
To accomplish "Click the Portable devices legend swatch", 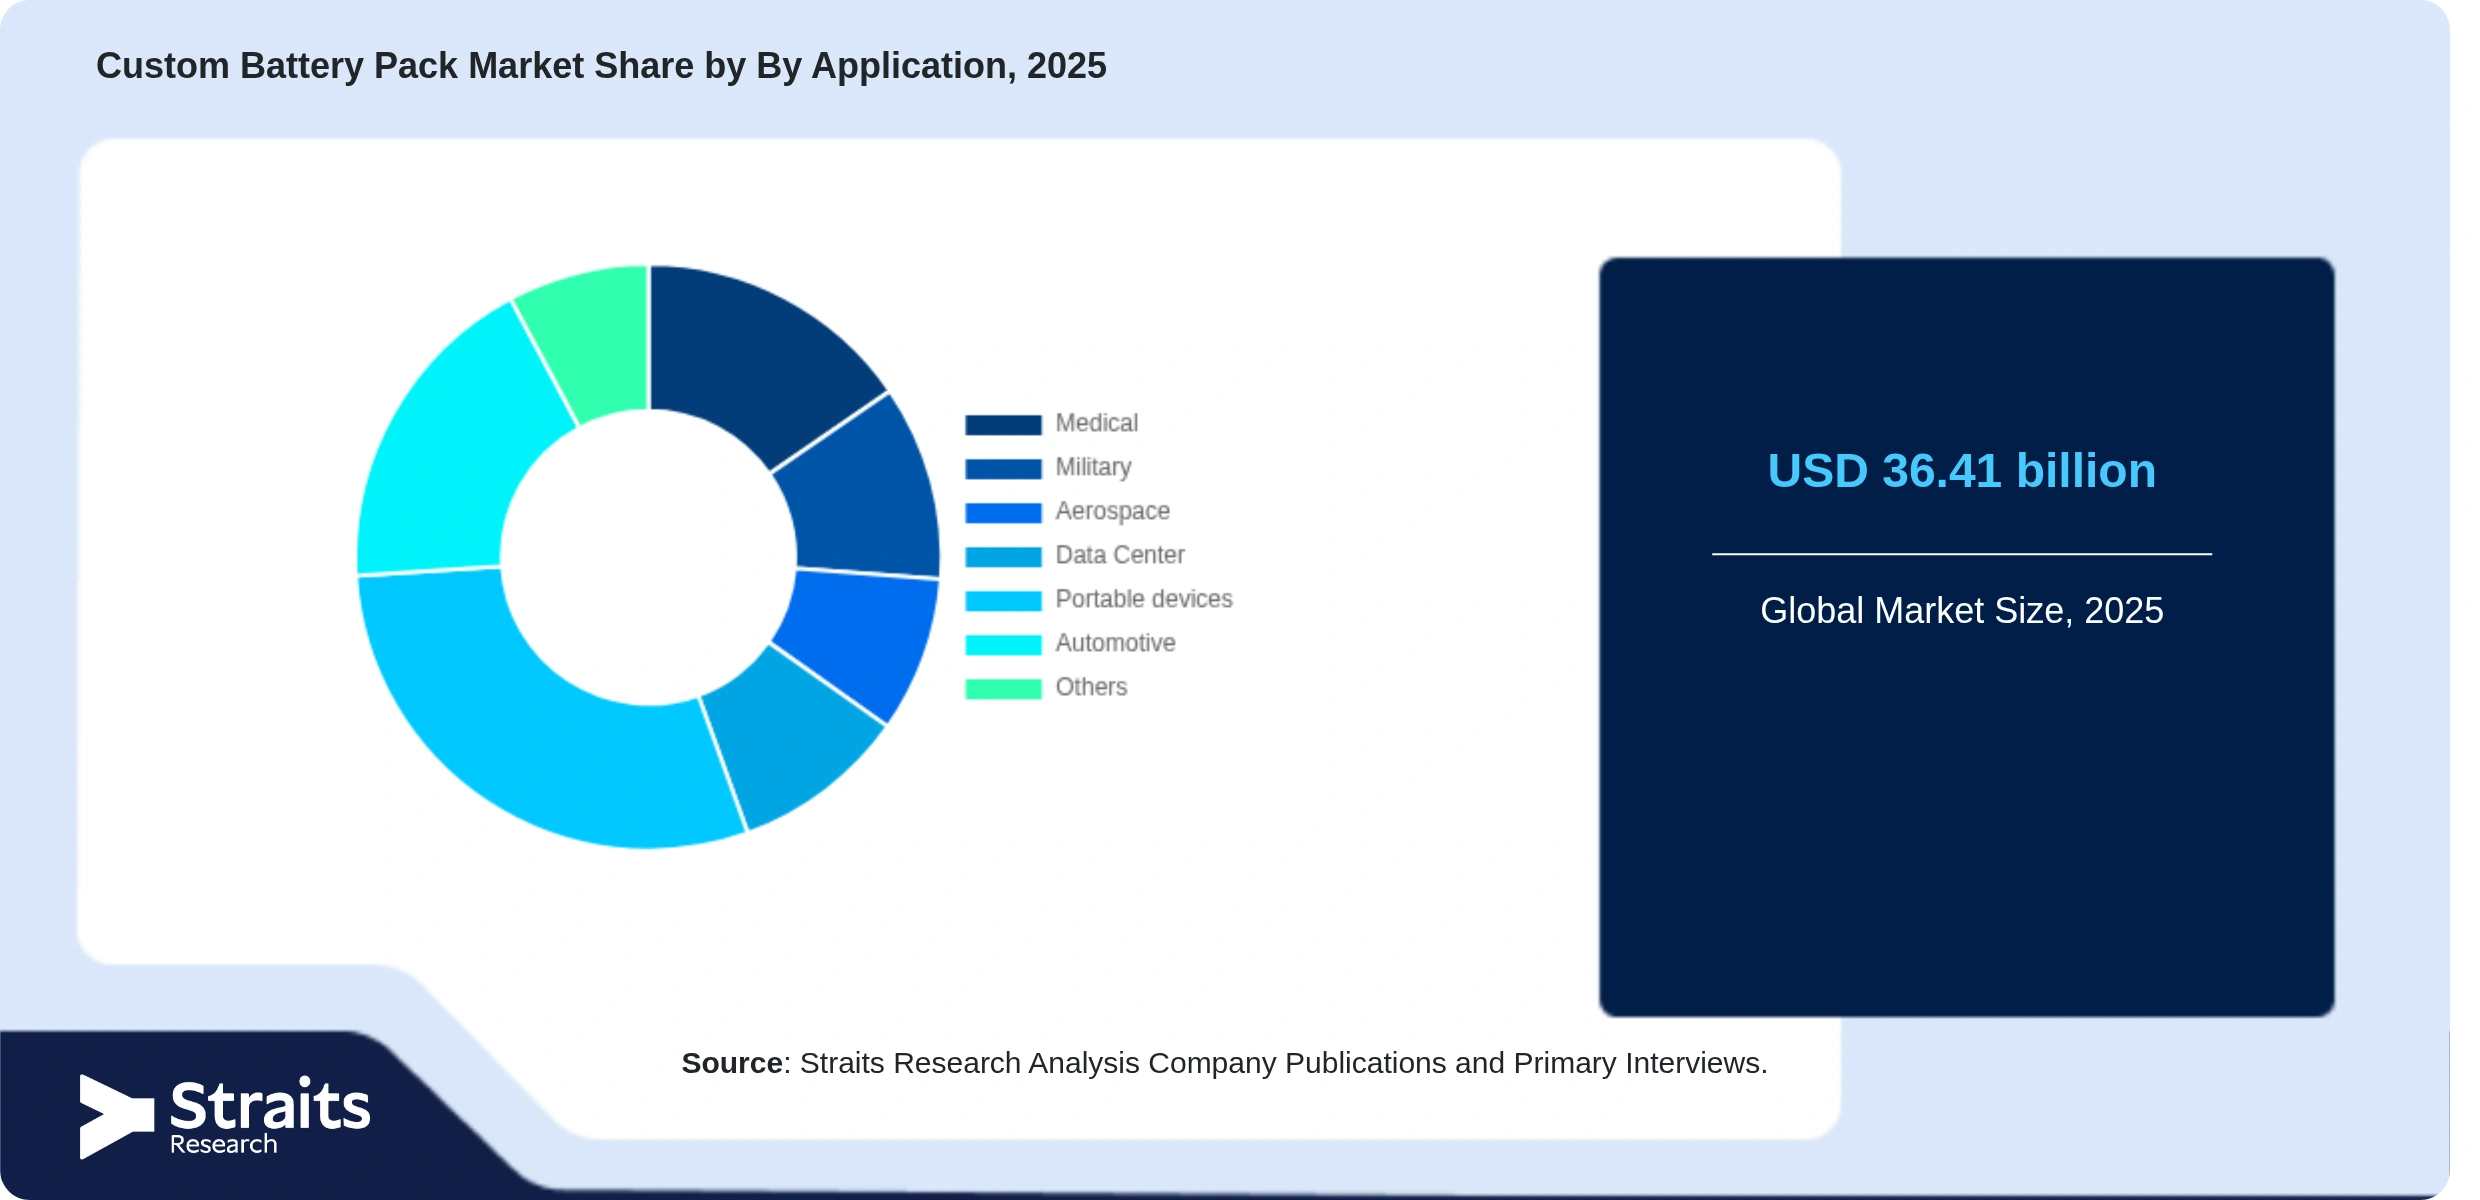I will coord(1003,601).
